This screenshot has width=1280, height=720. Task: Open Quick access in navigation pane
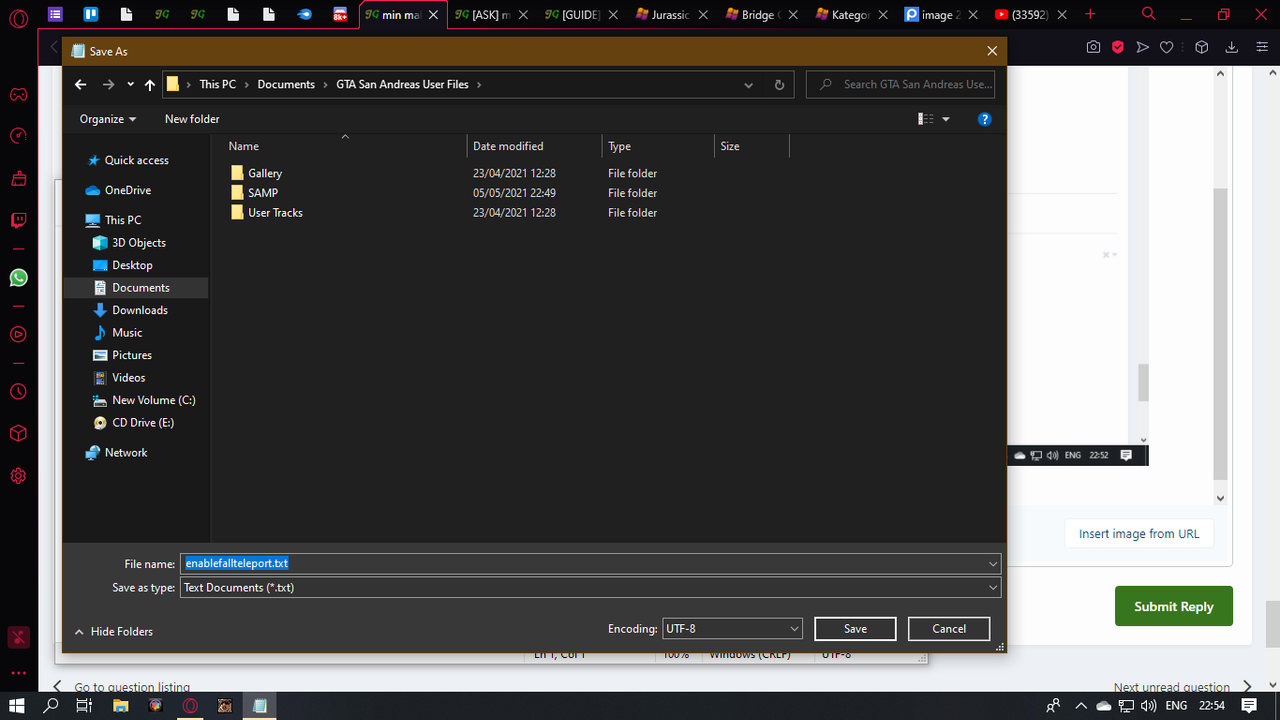click(137, 160)
